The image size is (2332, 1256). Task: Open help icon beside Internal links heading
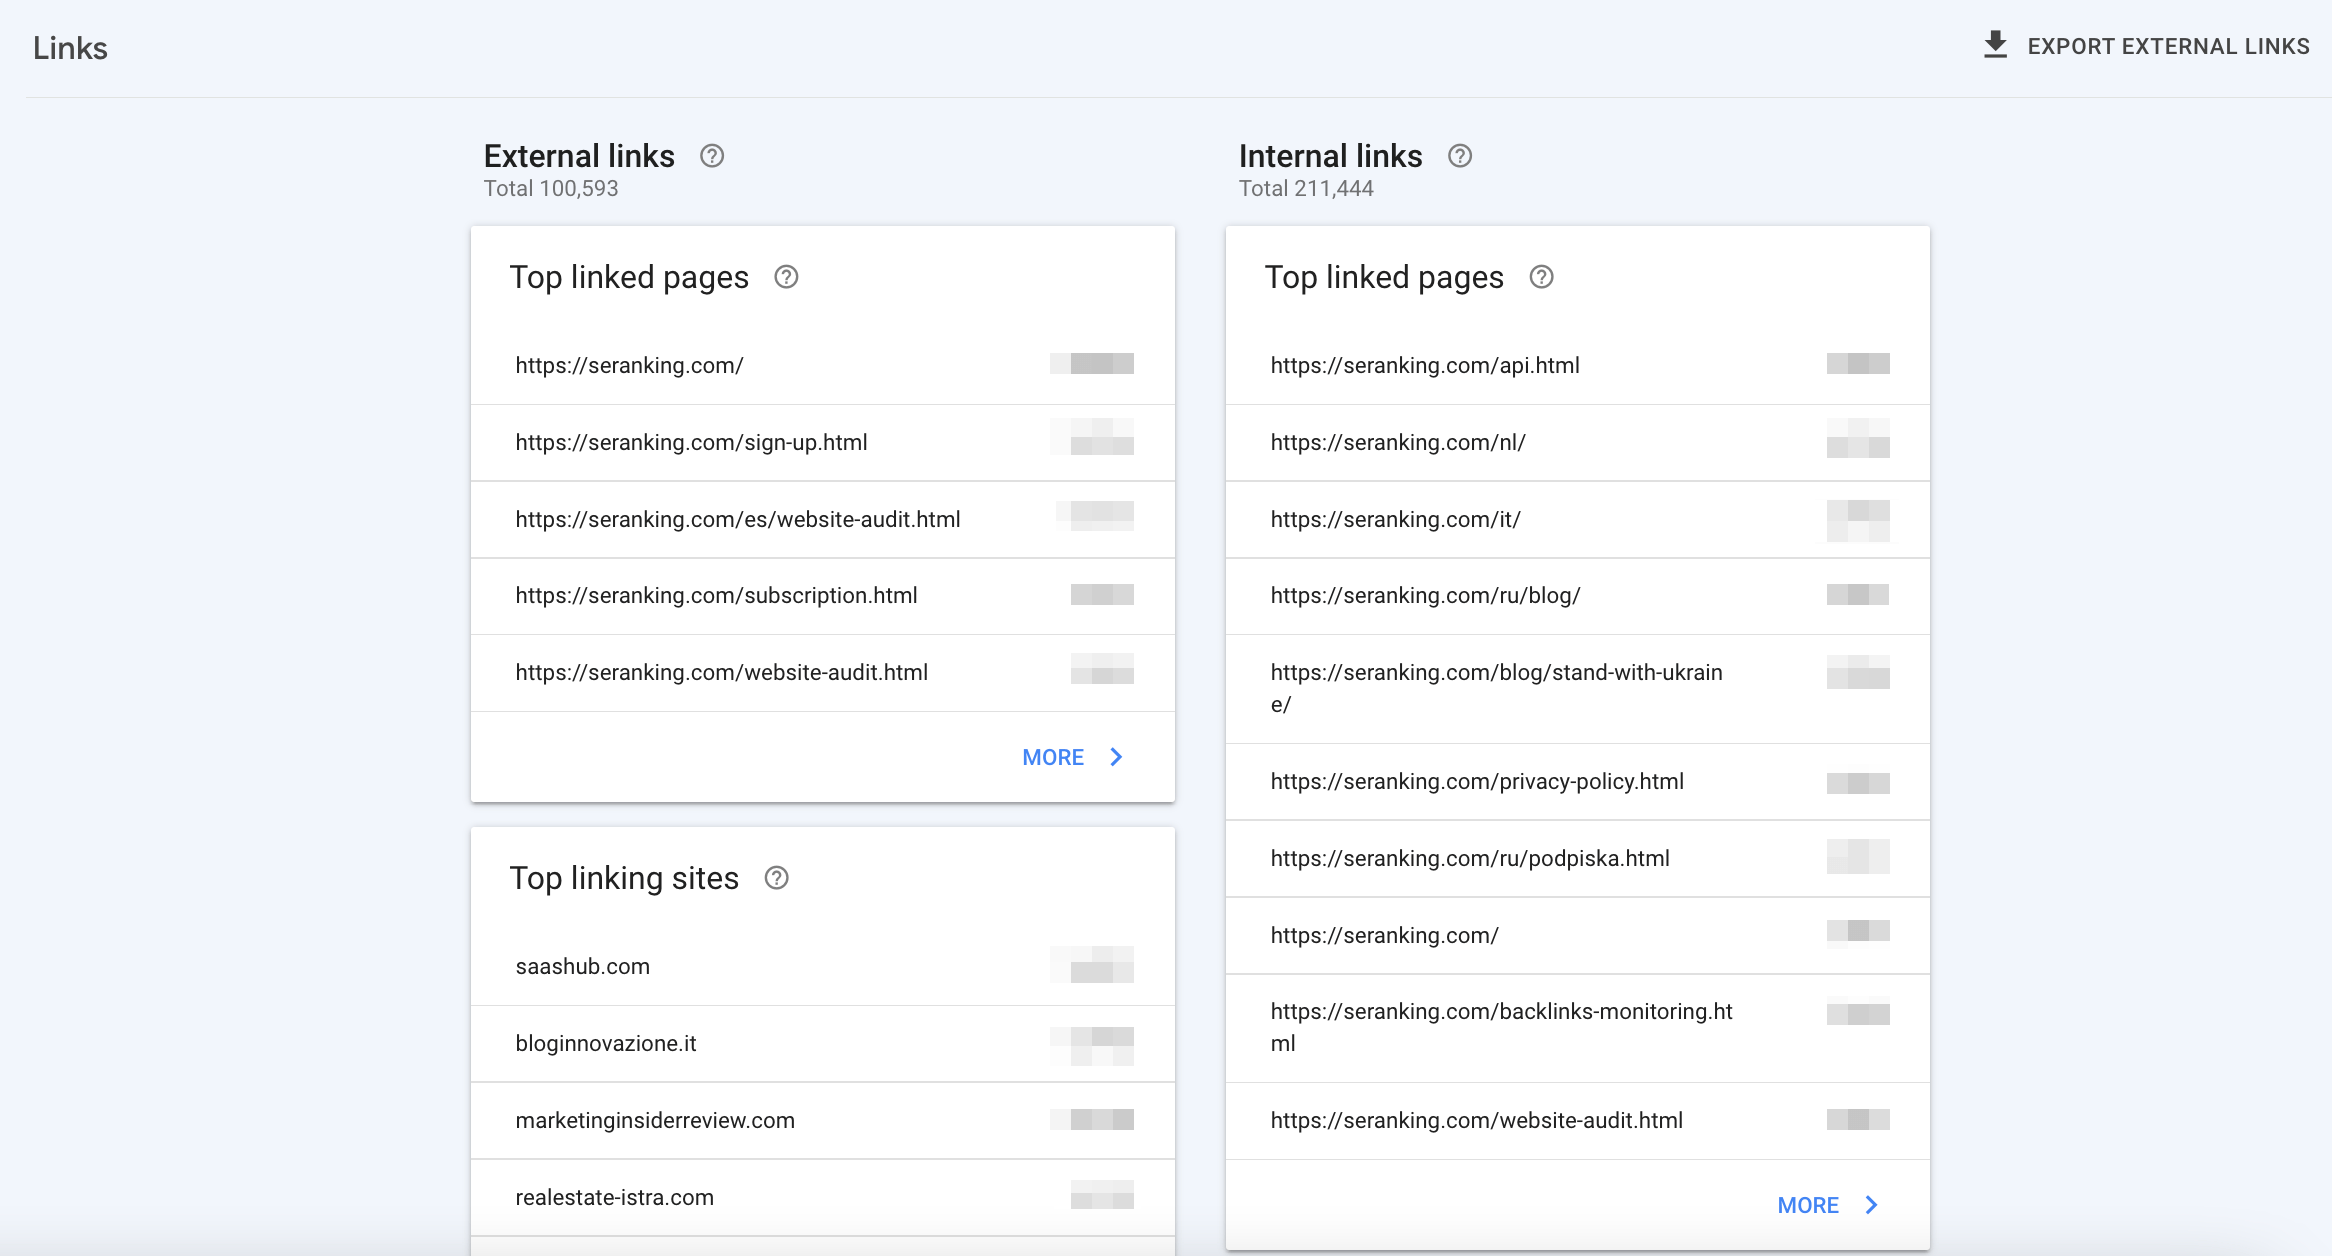pyautogui.click(x=1460, y=156)
